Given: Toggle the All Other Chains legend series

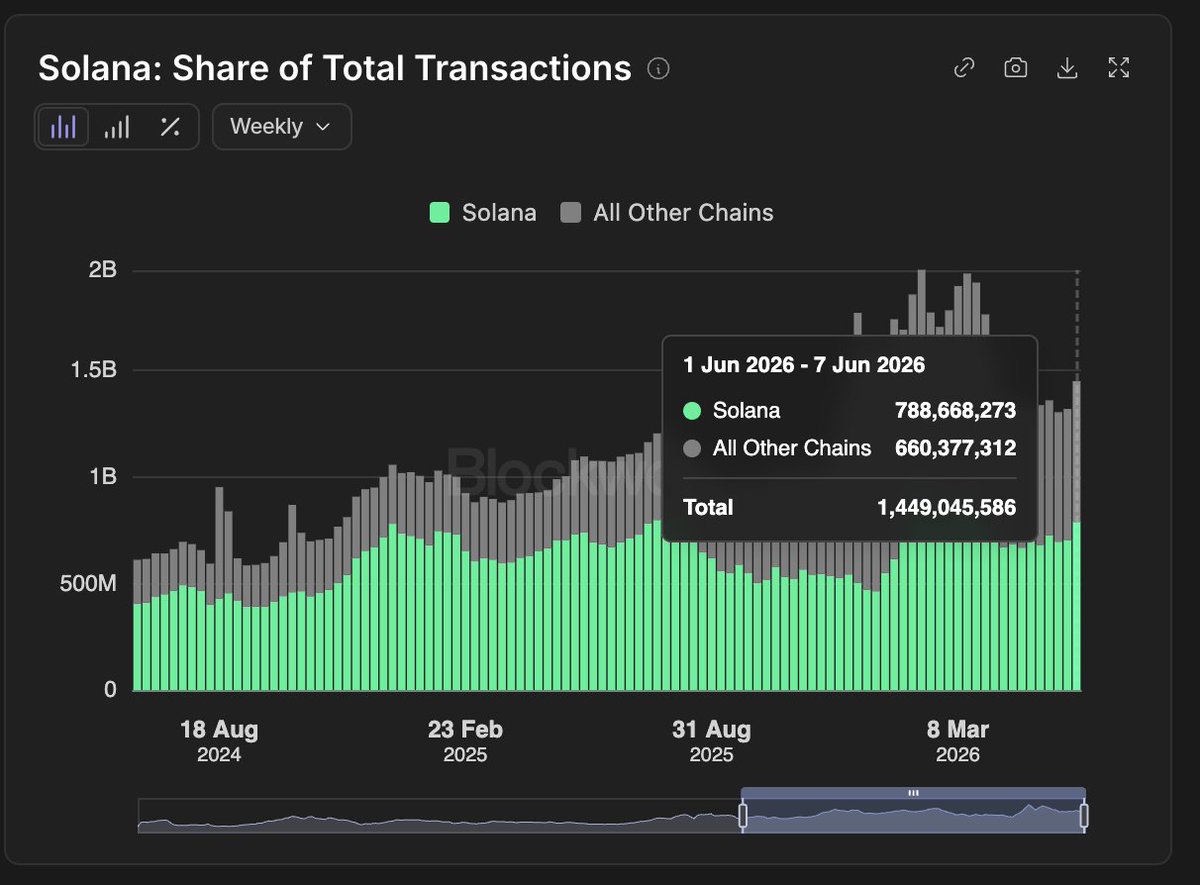Looking at the screenshot, I should [667, 213].
